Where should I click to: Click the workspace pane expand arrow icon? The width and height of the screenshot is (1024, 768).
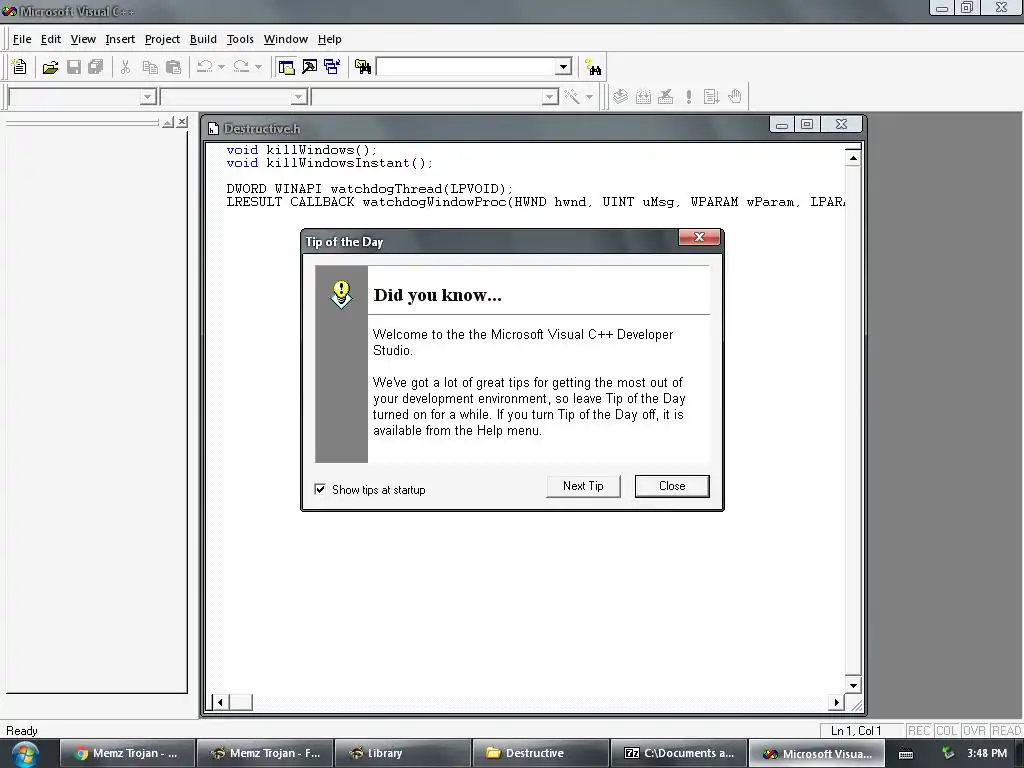click(x=168, y=122)
